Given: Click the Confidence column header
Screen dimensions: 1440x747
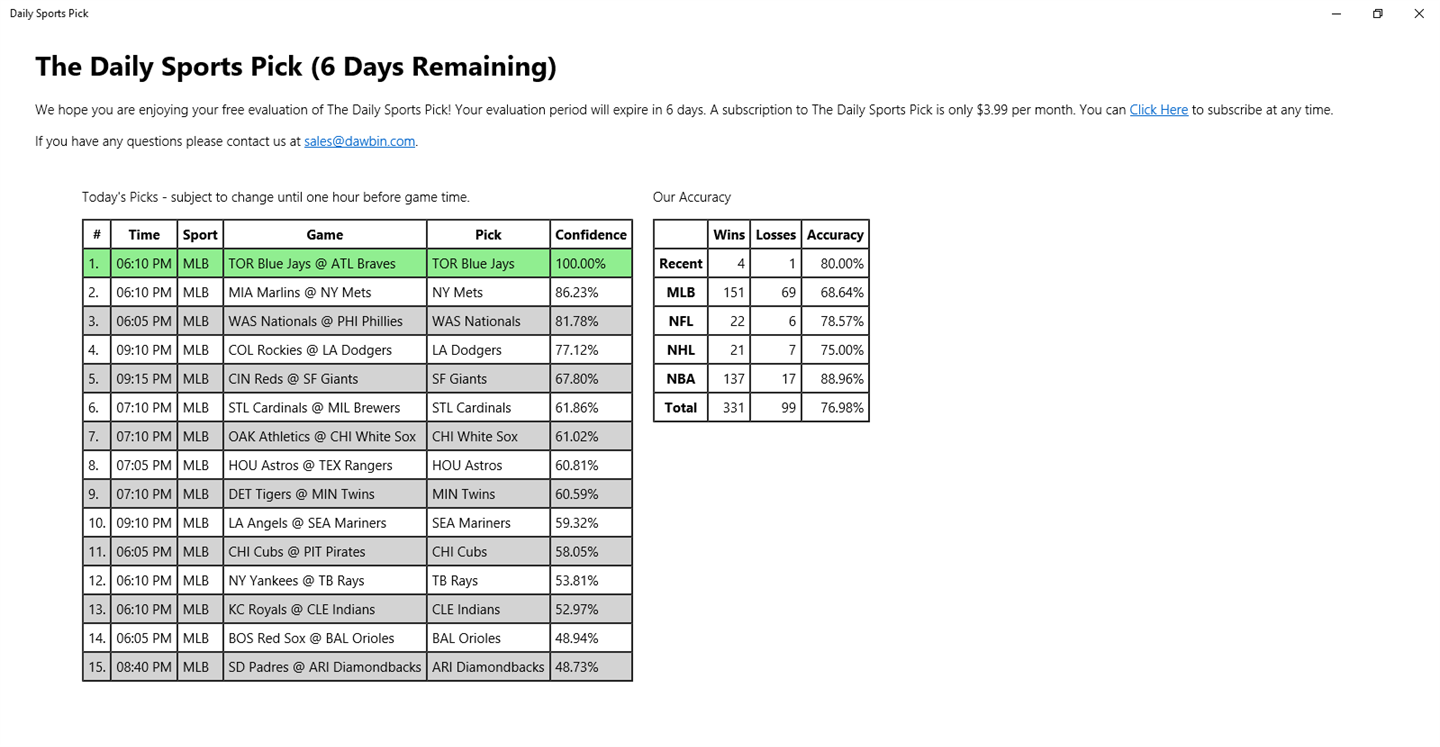Looking at the screenshot, I should point(590,235).
